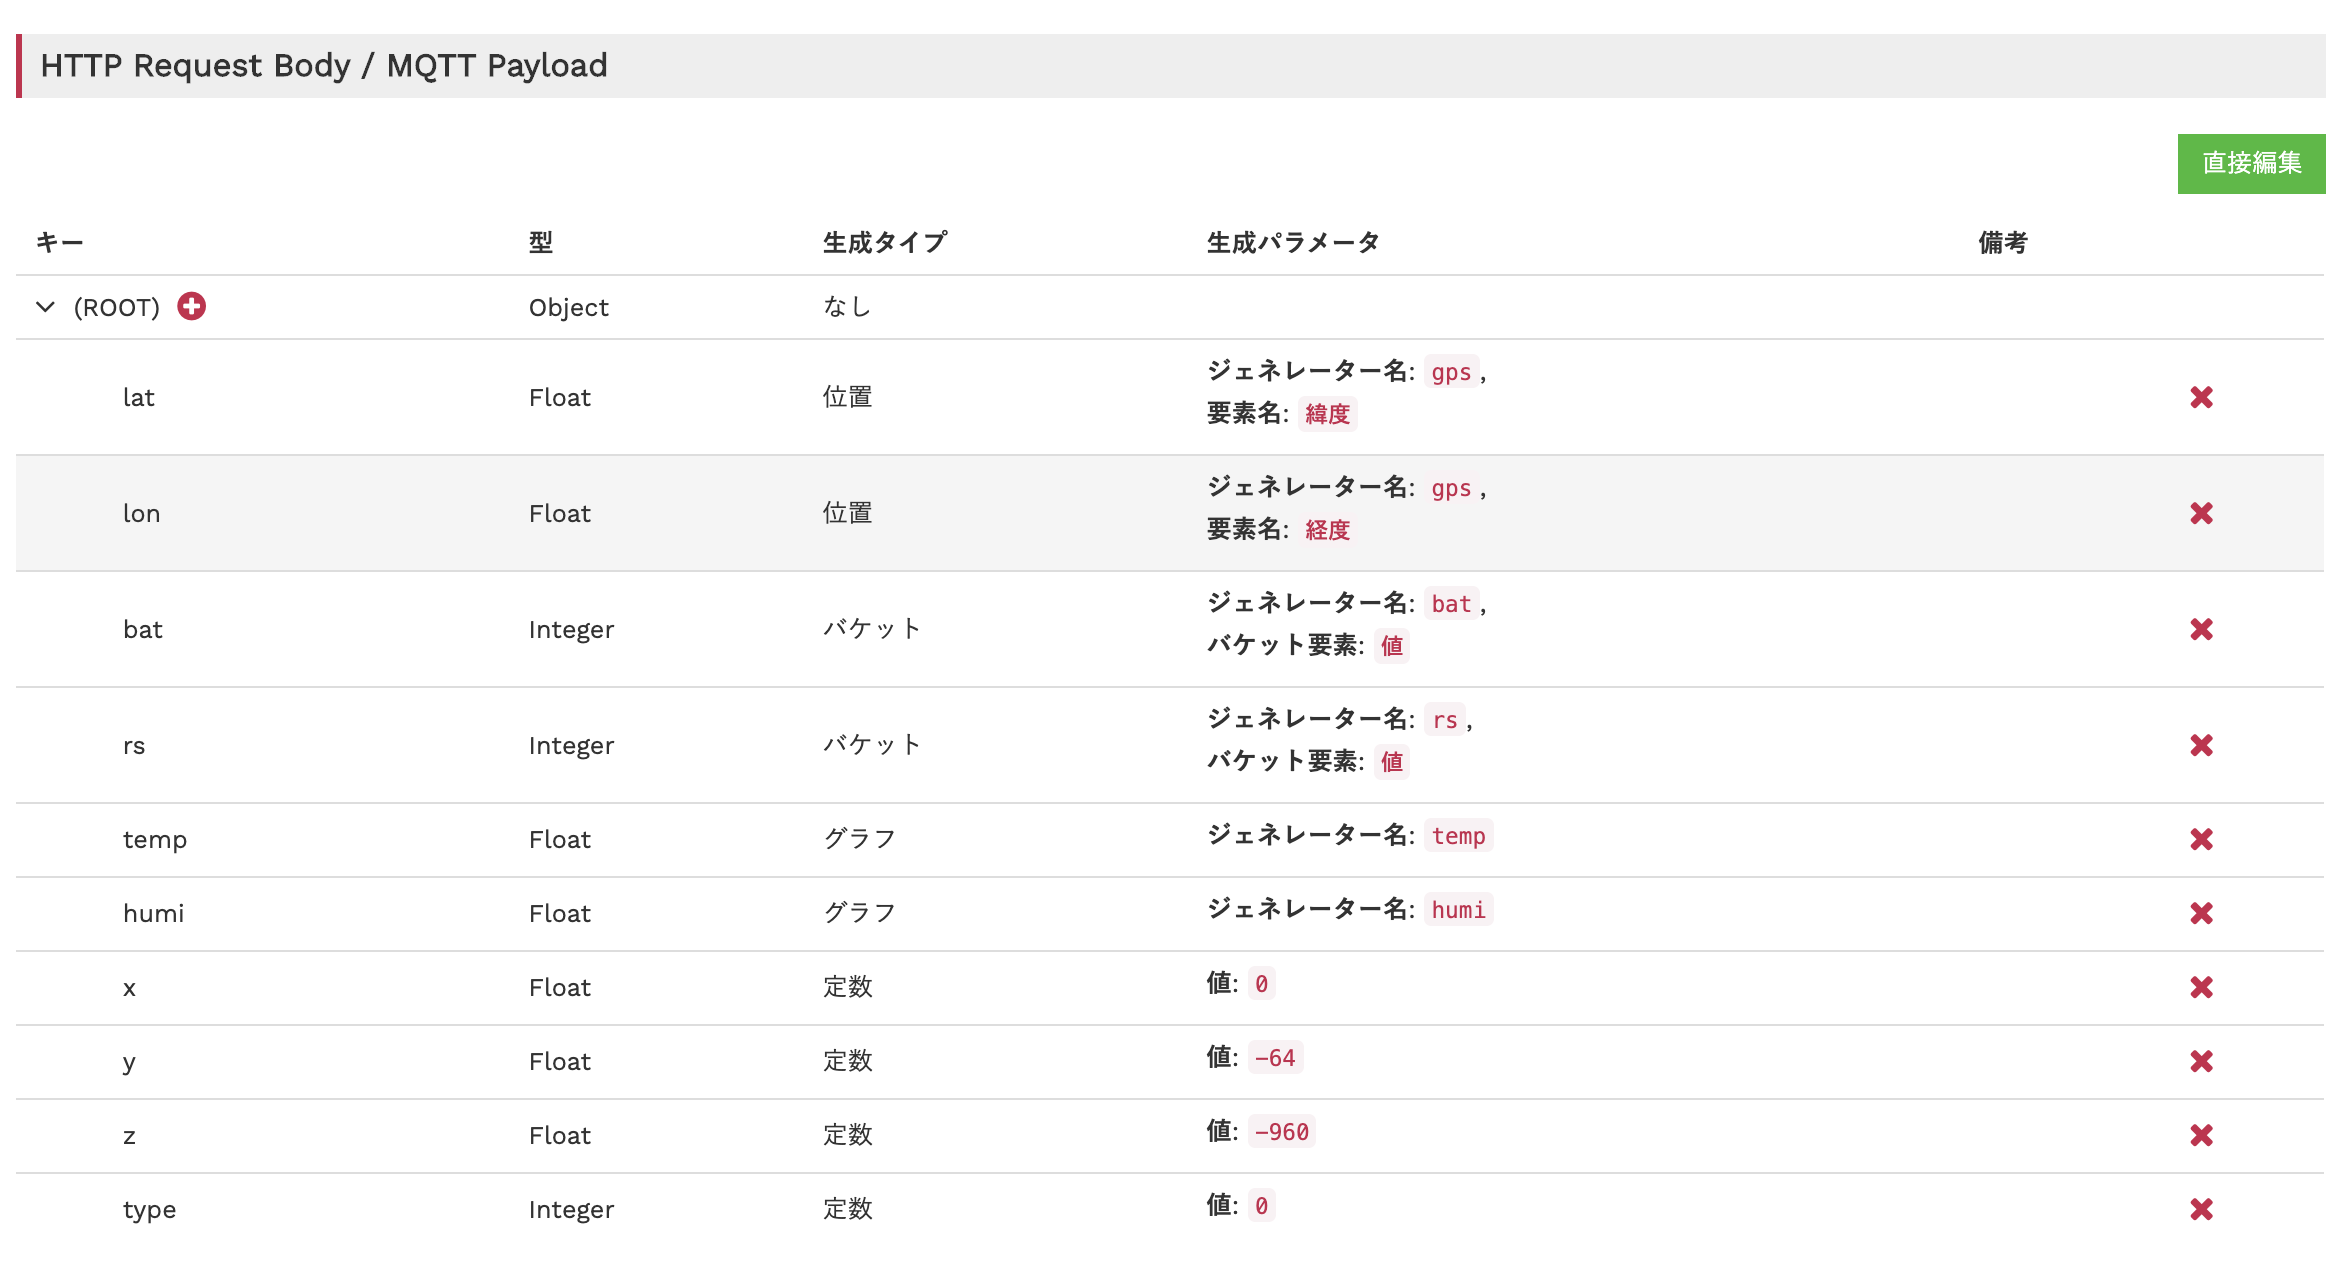This screenshot has width=2350, height=1284.
Task: Delete the temp row
Action: coord(2200,839)
